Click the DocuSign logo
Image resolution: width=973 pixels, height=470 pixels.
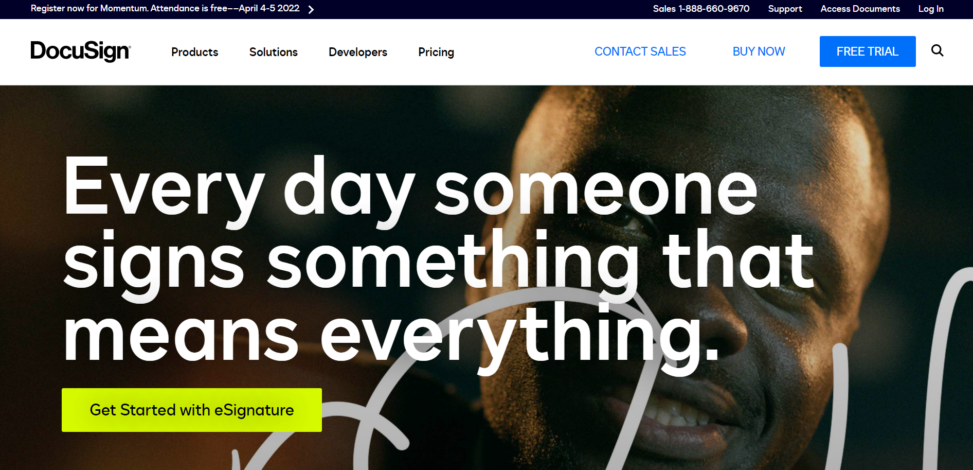coord(80,52)
